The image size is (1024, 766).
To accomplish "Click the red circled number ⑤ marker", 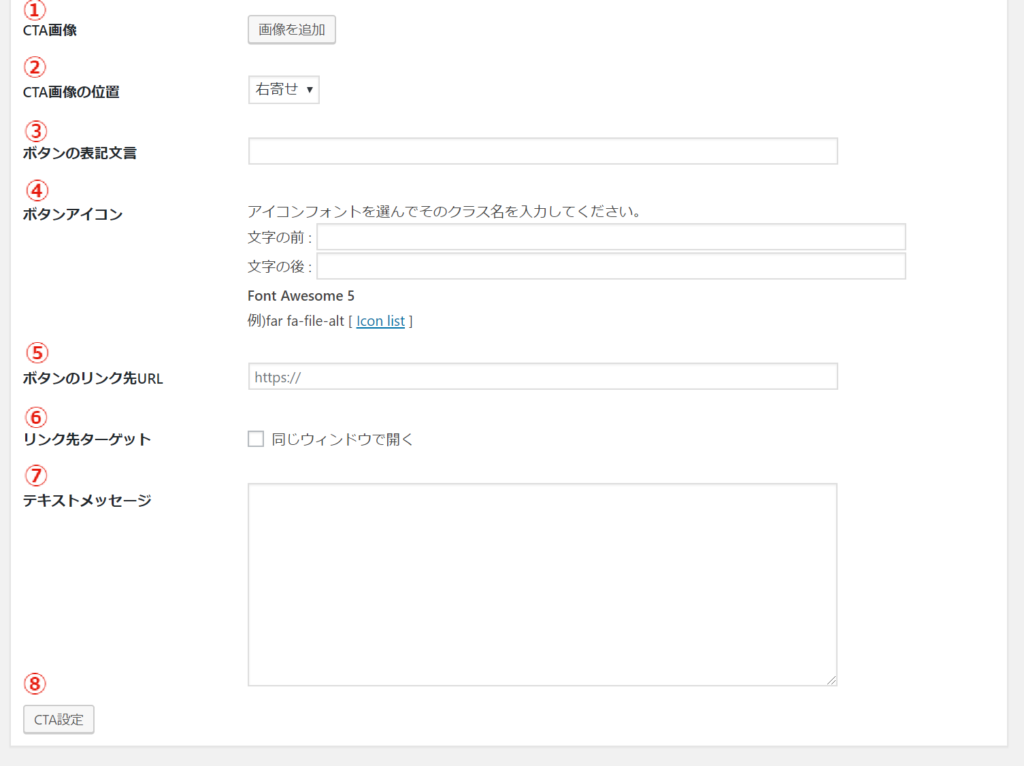I will (x=35, y=353).
